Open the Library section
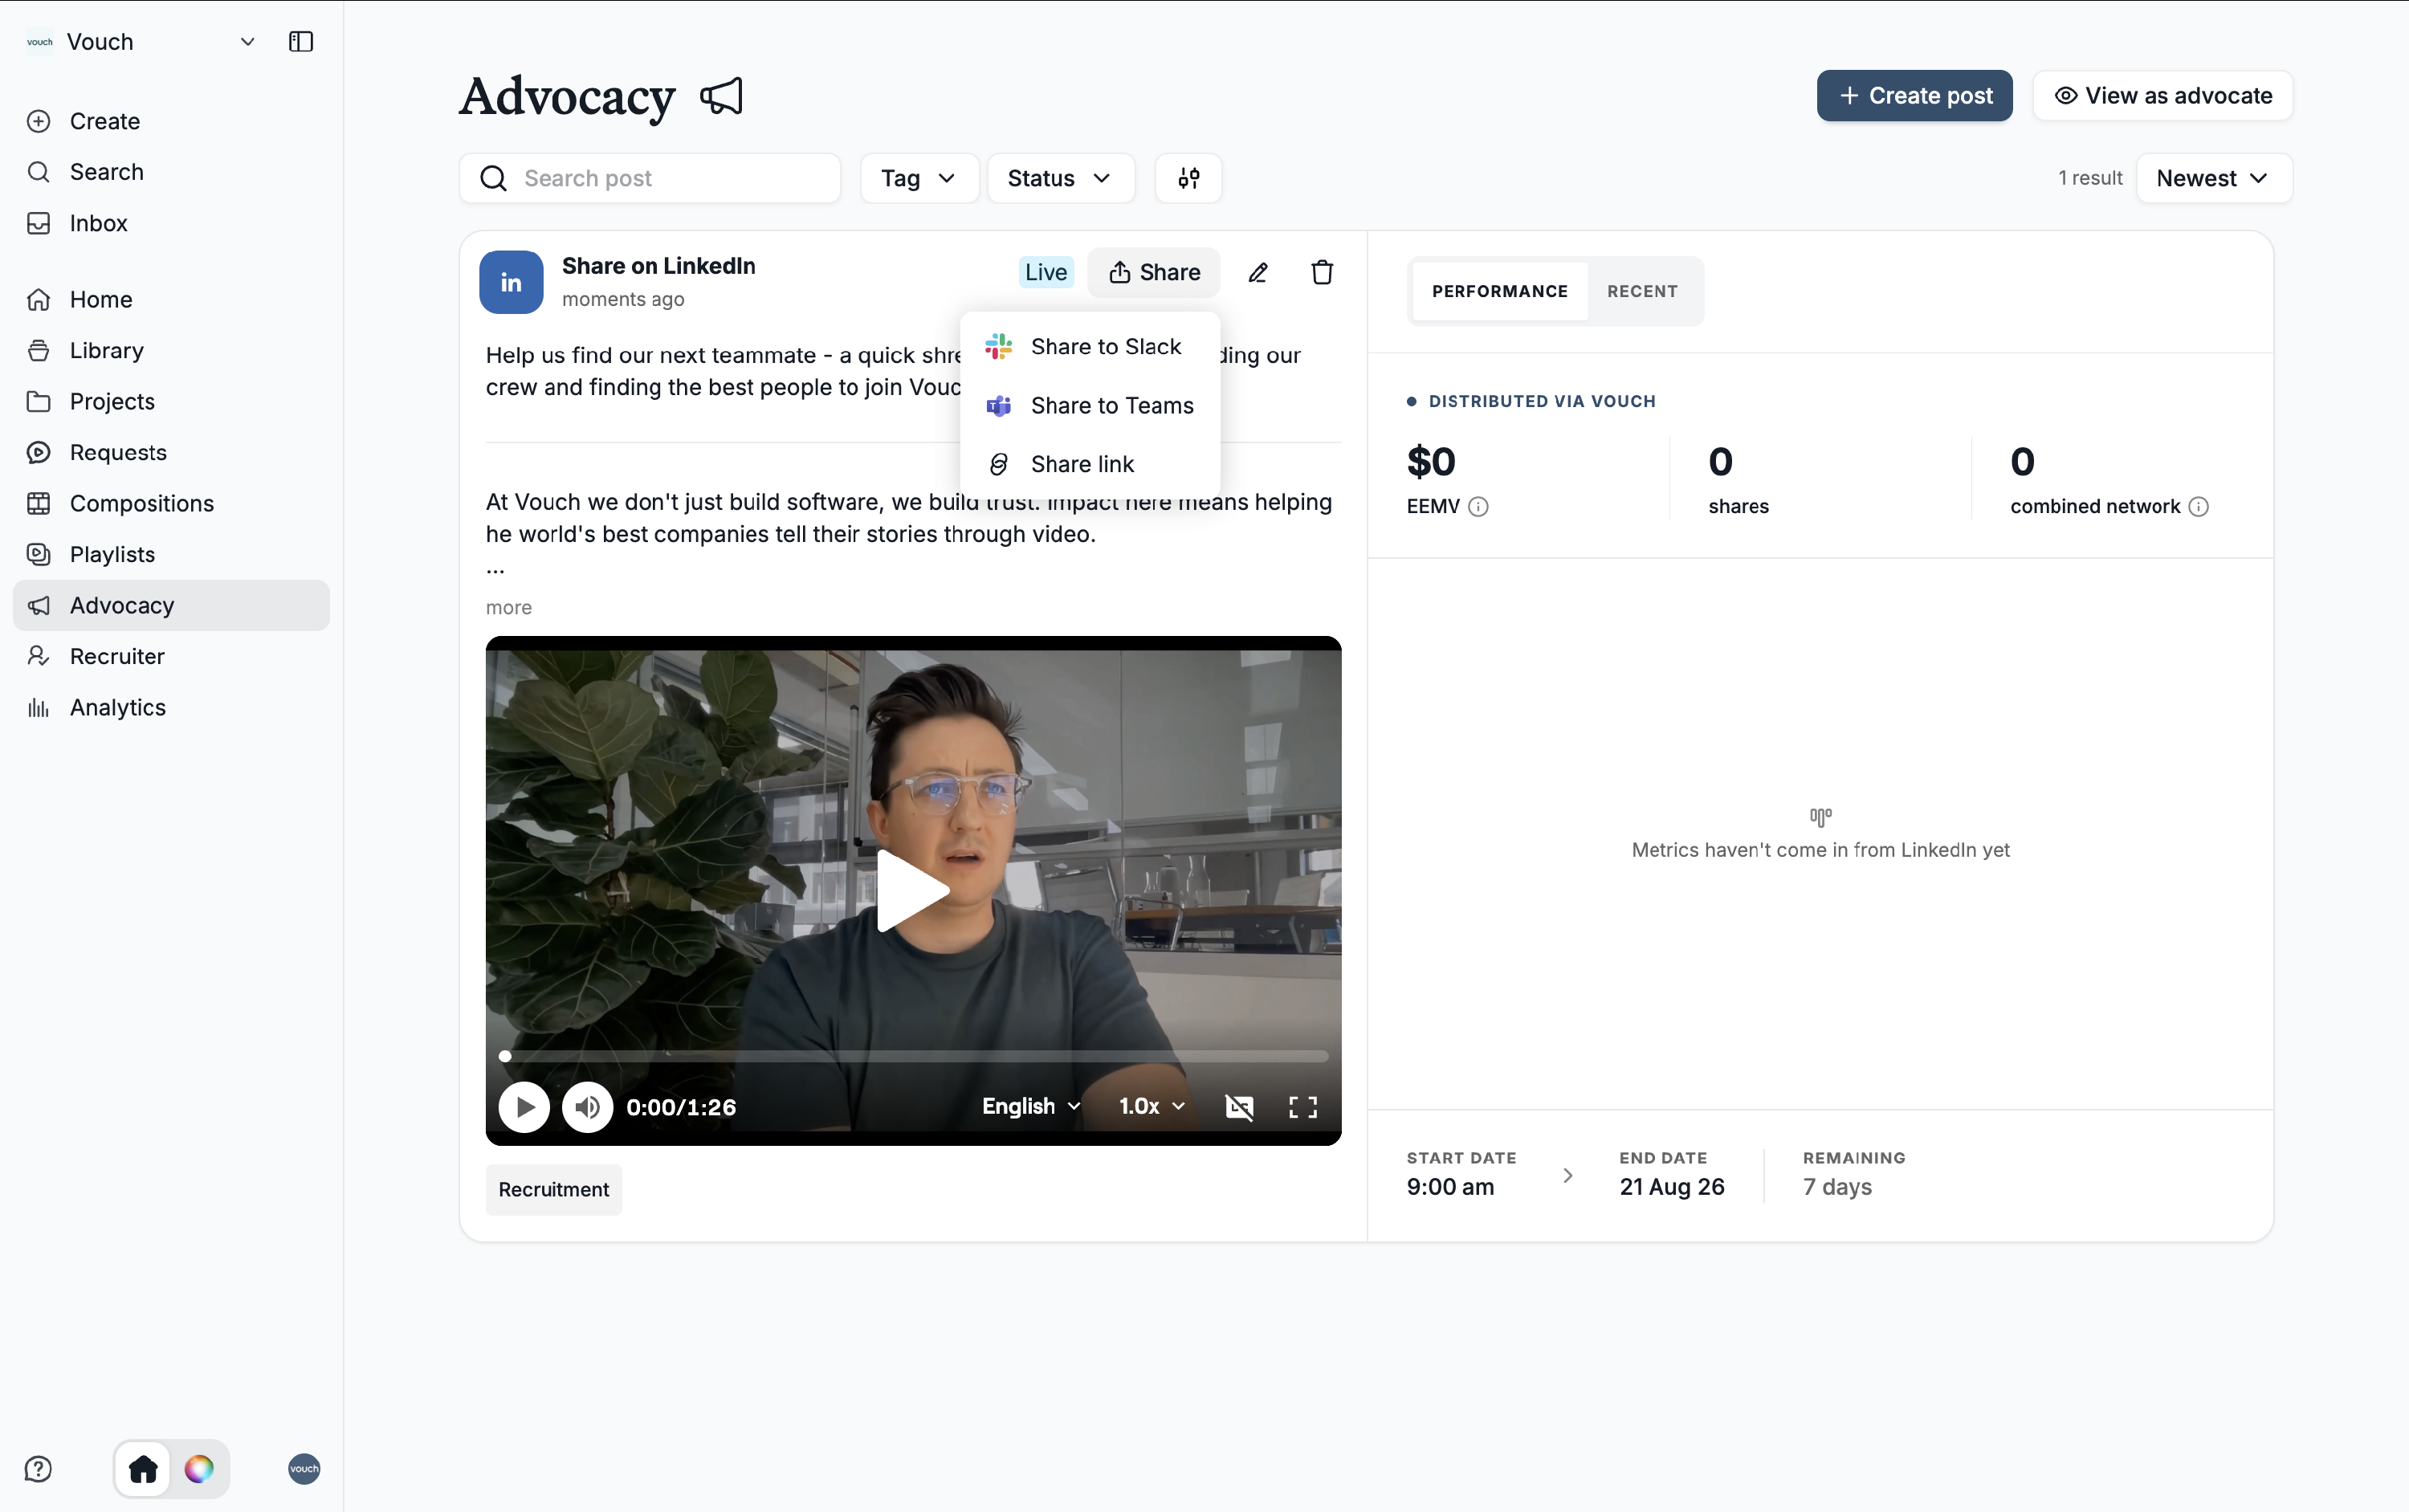This screenshot has height=1512, width=2409. tap(171, 350)
